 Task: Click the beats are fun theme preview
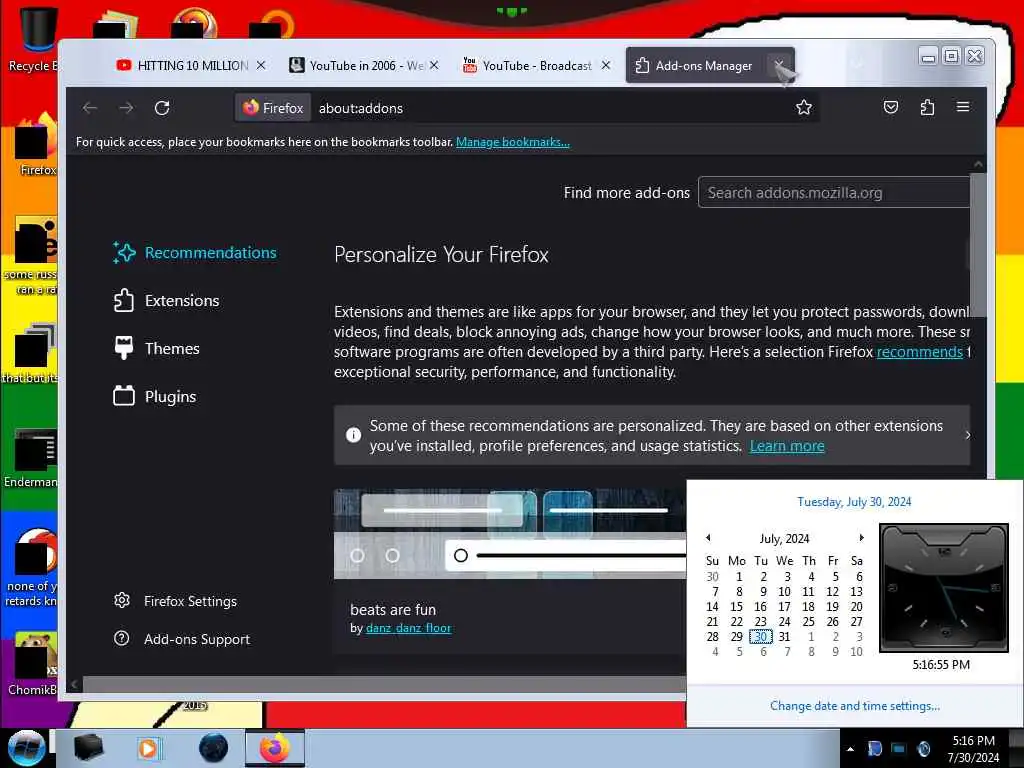[510, 534]
